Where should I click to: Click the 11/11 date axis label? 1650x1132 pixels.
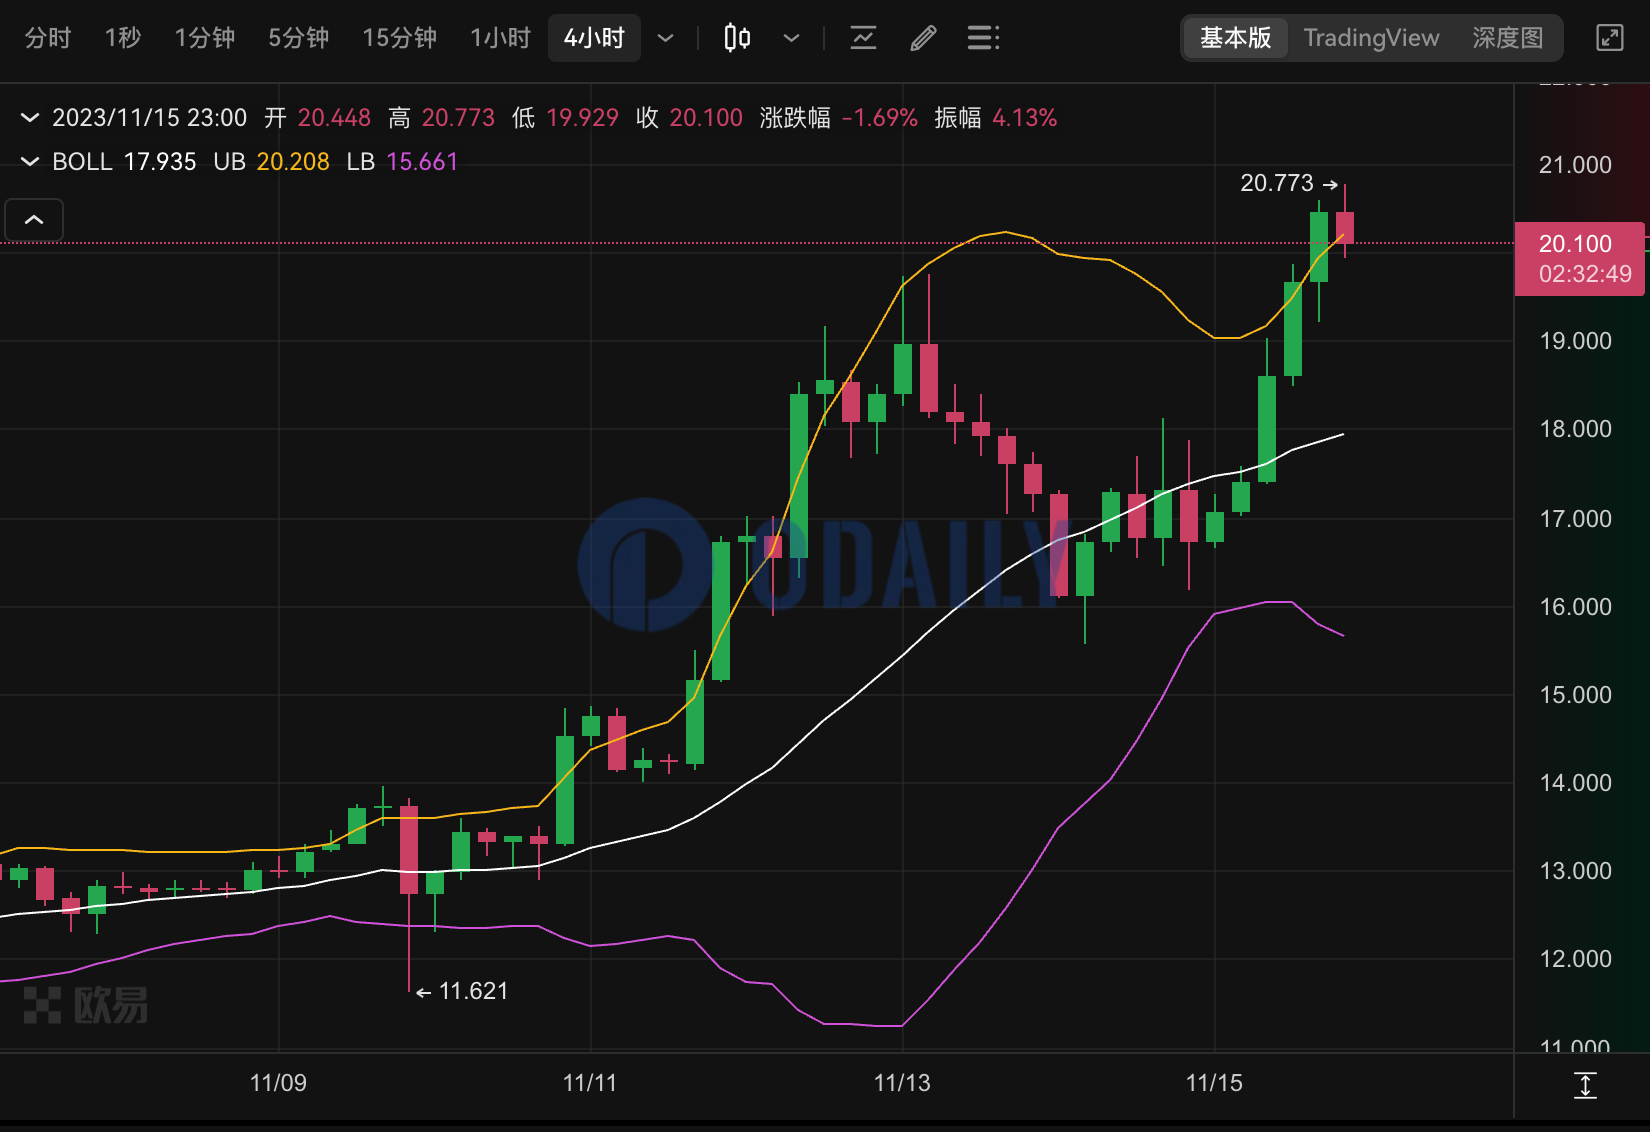(590, 1083)
